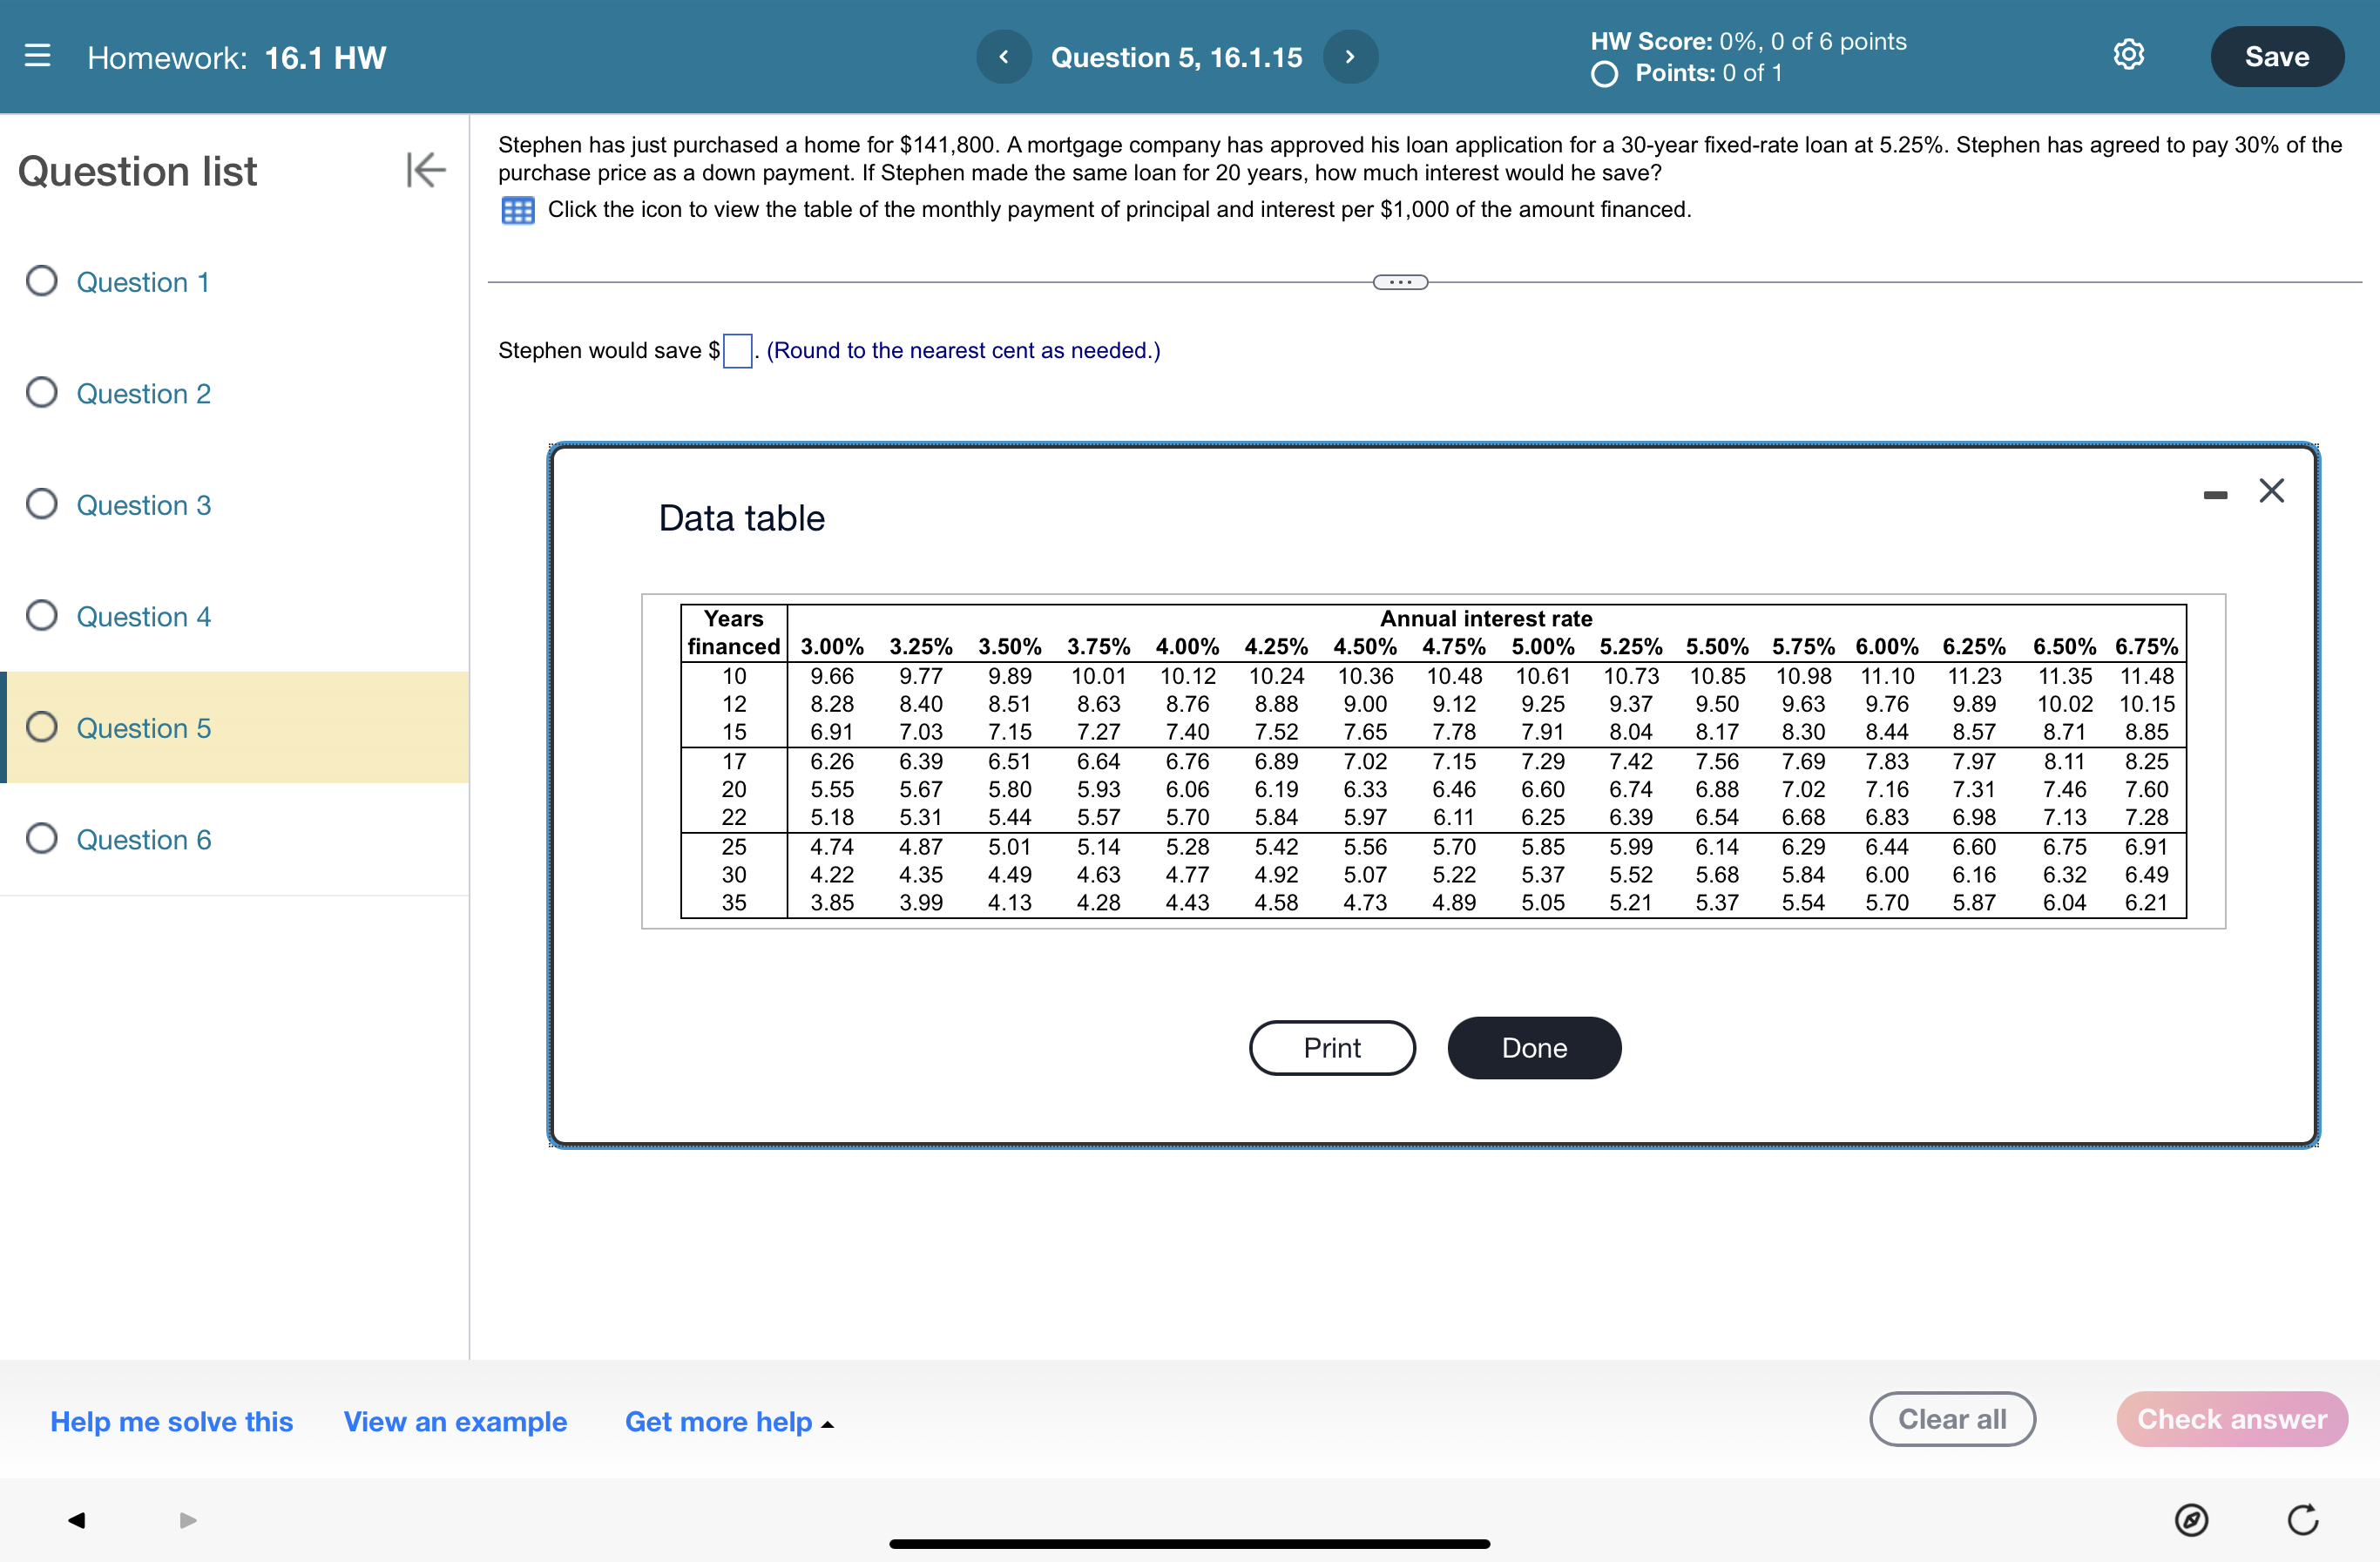The width and height of the screenshot is (2380, 1562).
Task: Close the Data table dialog
Action: pos(2271,491)
